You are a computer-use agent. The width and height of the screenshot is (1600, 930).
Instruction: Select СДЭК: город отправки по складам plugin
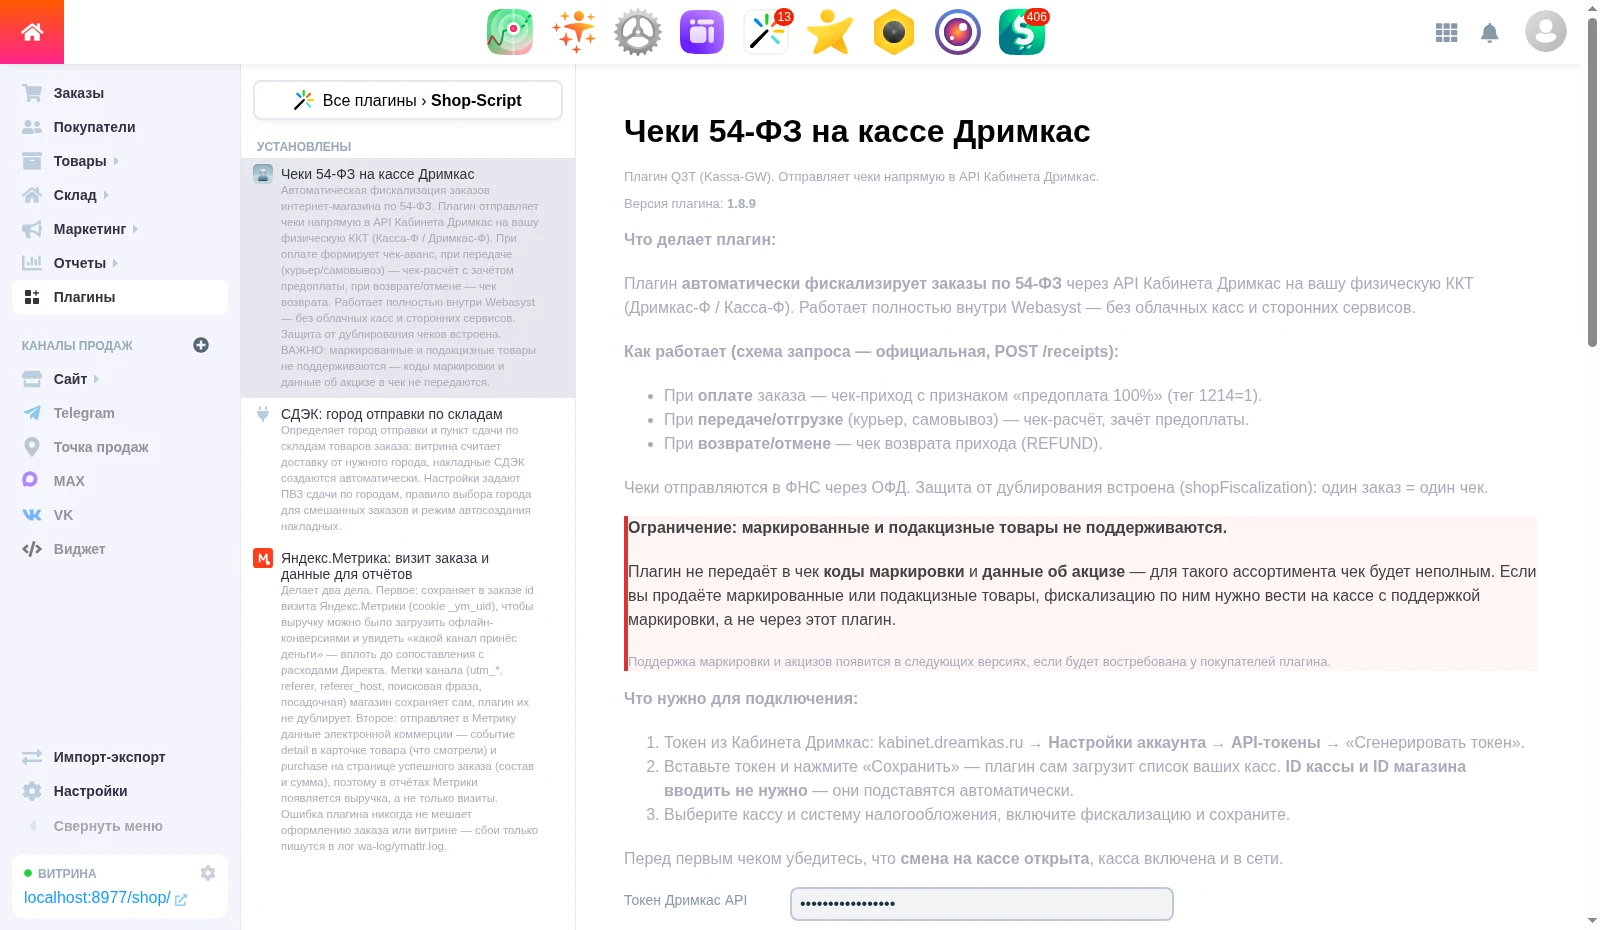point(408,470)
